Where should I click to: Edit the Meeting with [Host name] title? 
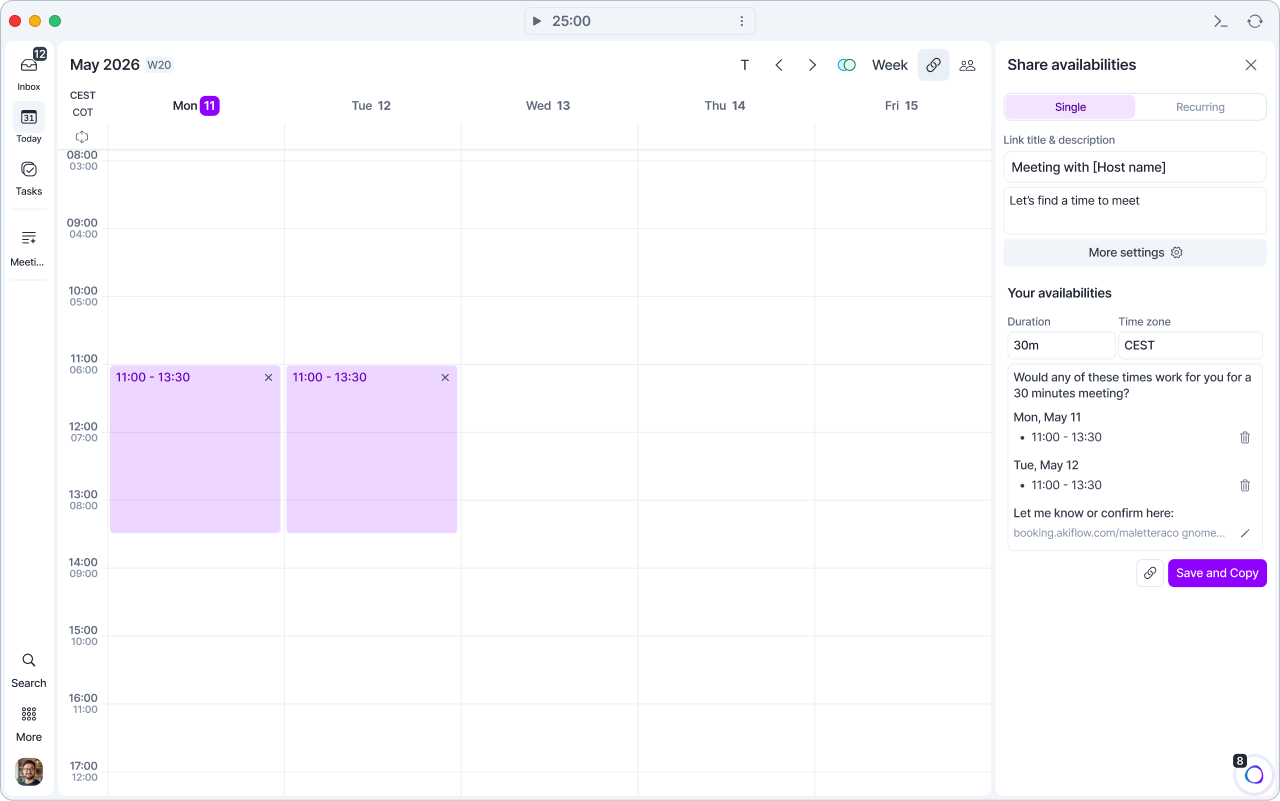point(1135,167)
